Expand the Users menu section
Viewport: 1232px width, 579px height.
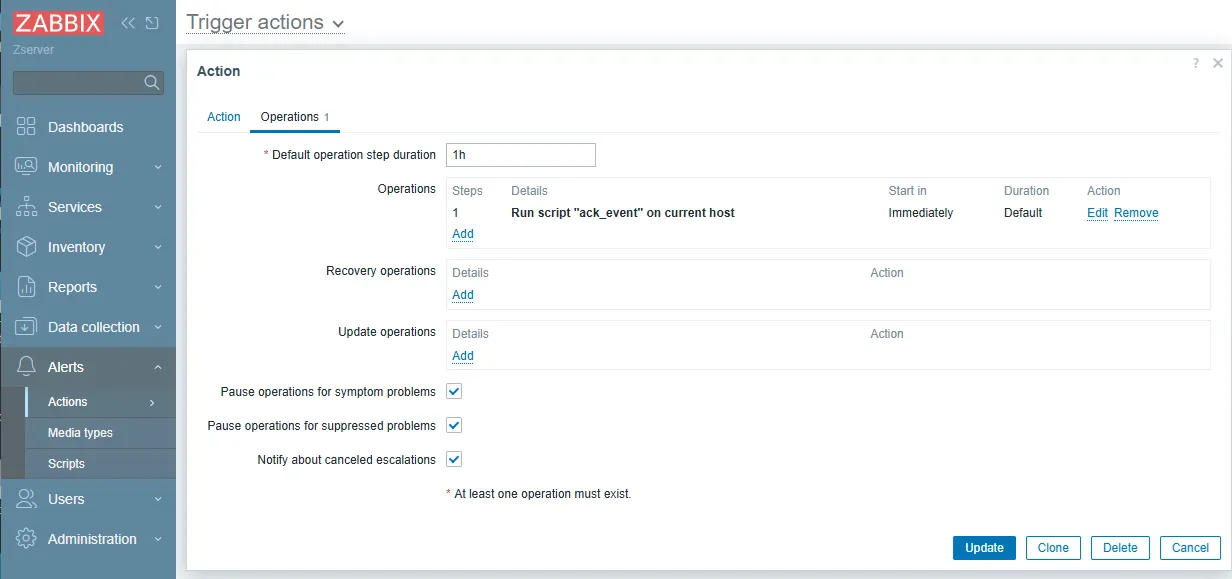[87, 499]
